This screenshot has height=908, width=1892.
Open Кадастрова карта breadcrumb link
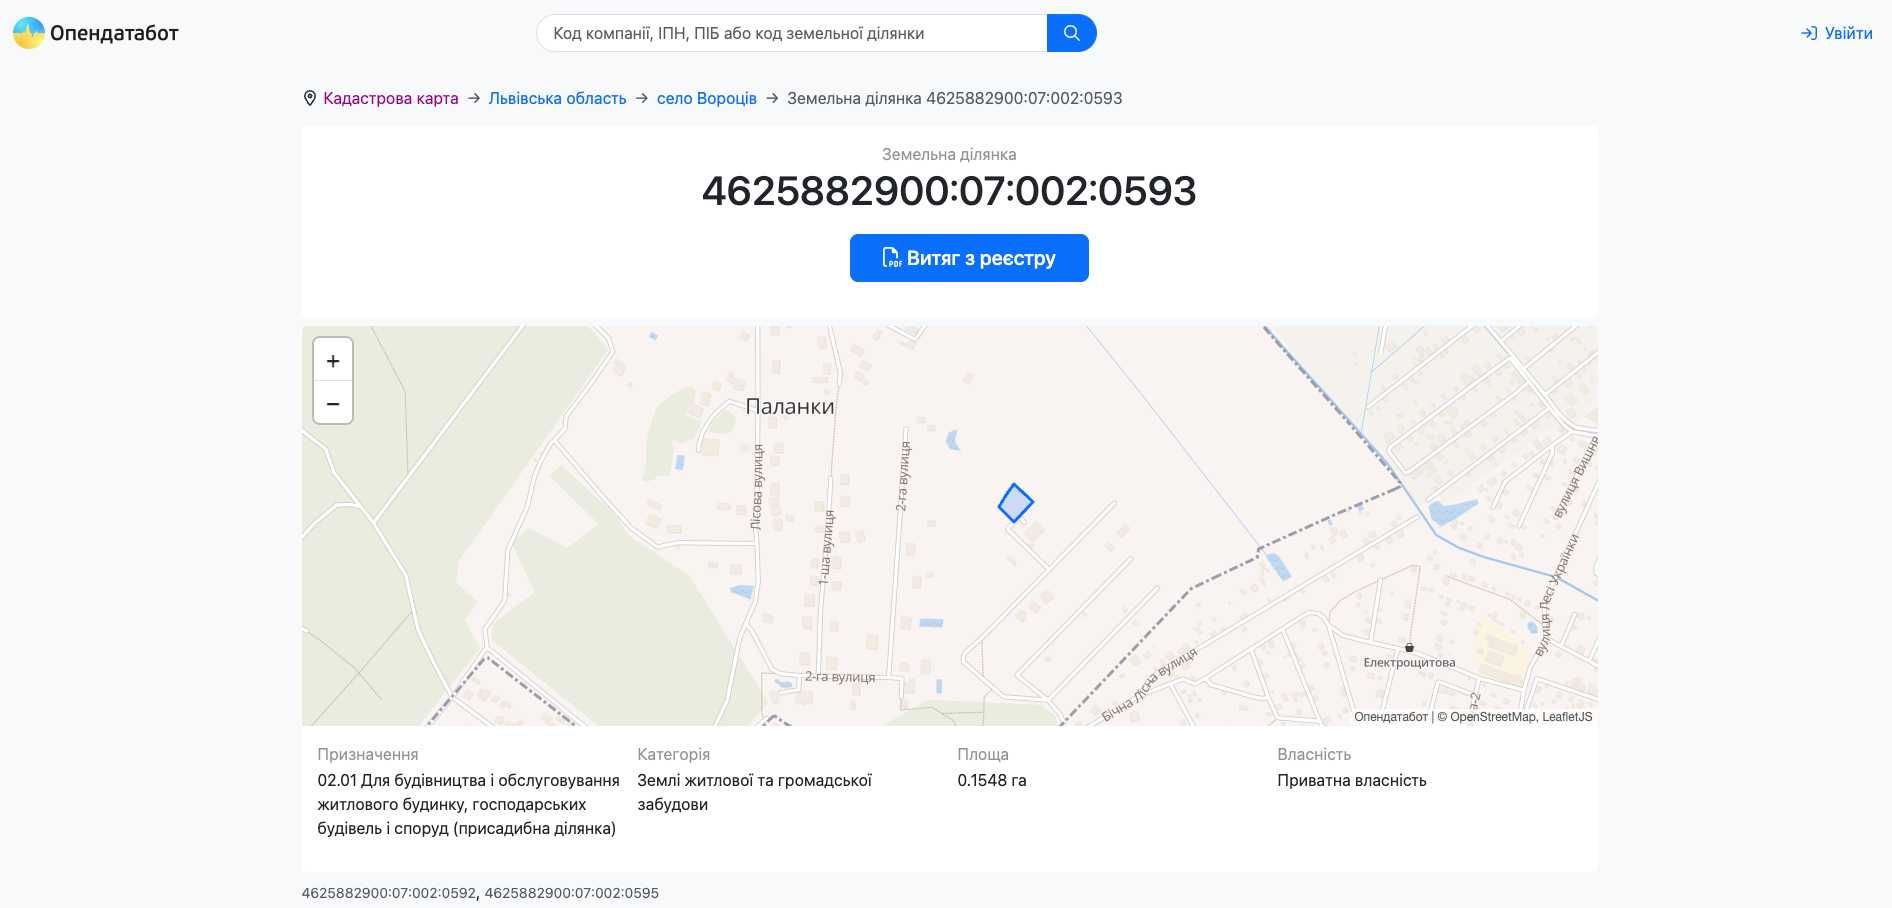(390, 98)
